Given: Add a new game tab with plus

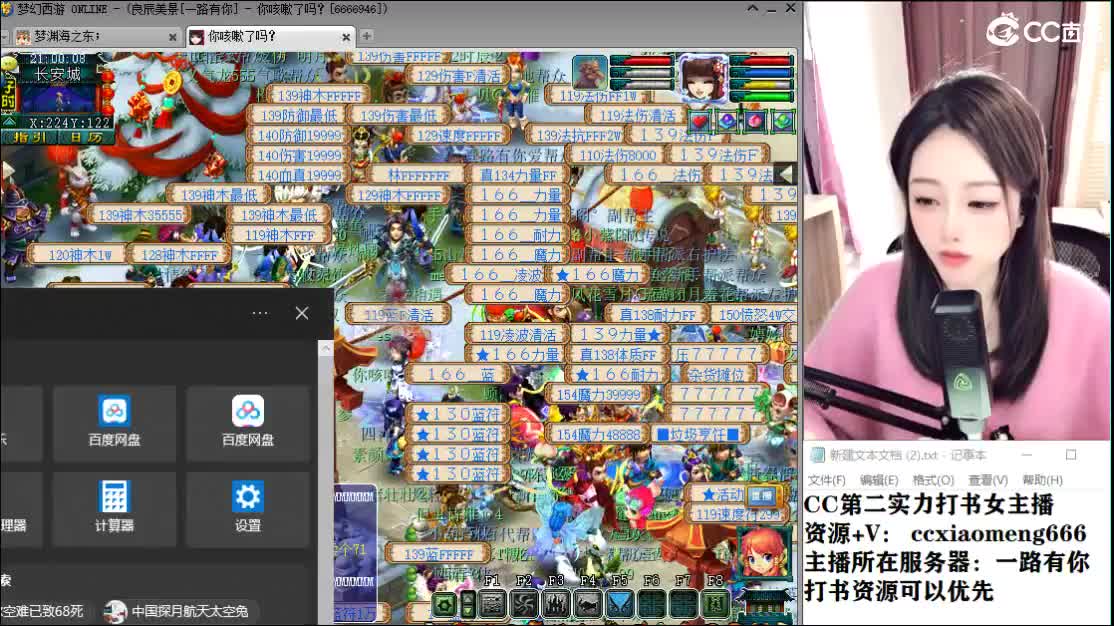Looking at the screenshot, I should (x=367, y=36).
